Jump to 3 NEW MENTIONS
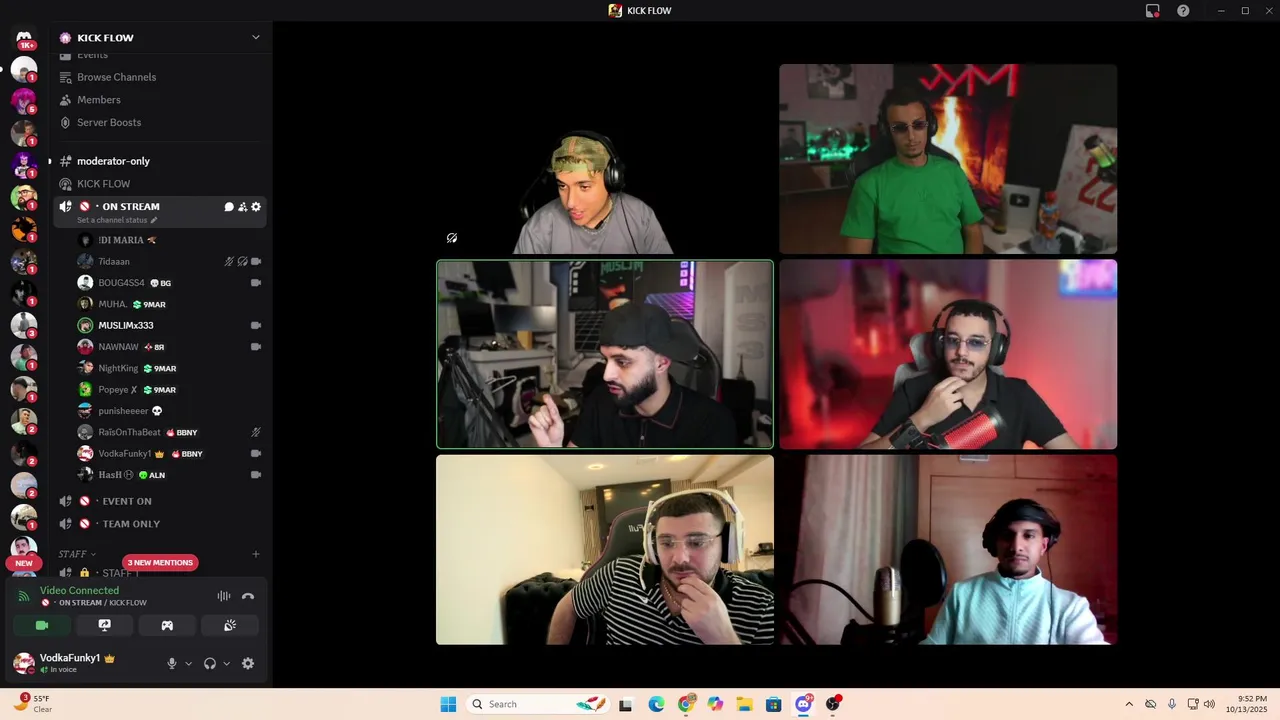 point(160,563)
